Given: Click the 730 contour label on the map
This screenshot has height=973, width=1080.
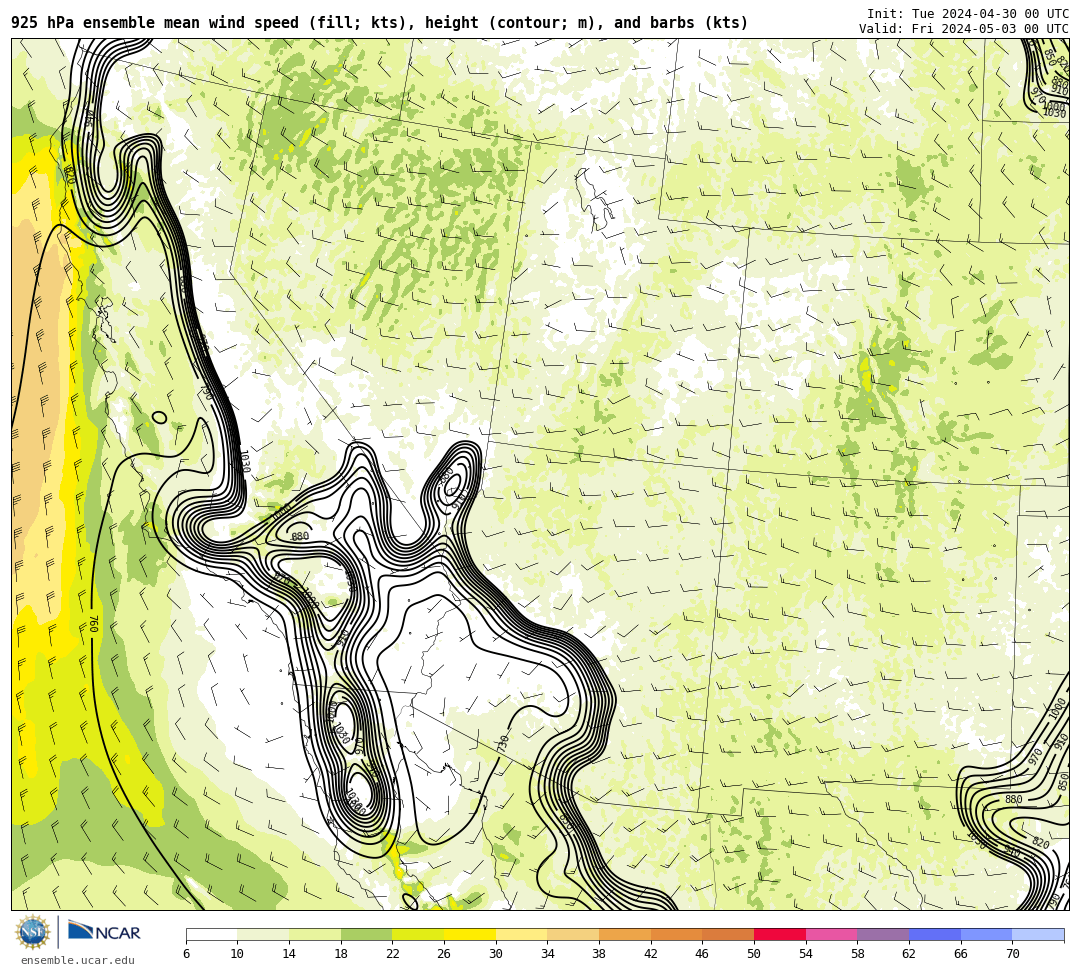Looking at the screenshot, I should pyautogui.click(x=503, y=744).
